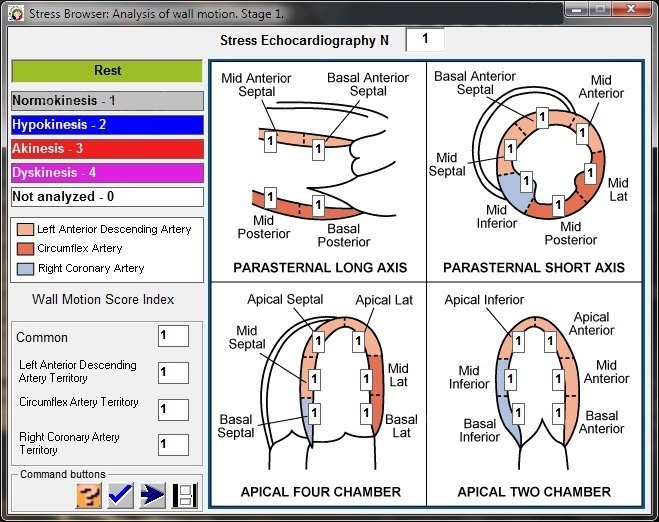Select the red Akinesis - 3 score

pyautogui.click(x=107, y=149)
